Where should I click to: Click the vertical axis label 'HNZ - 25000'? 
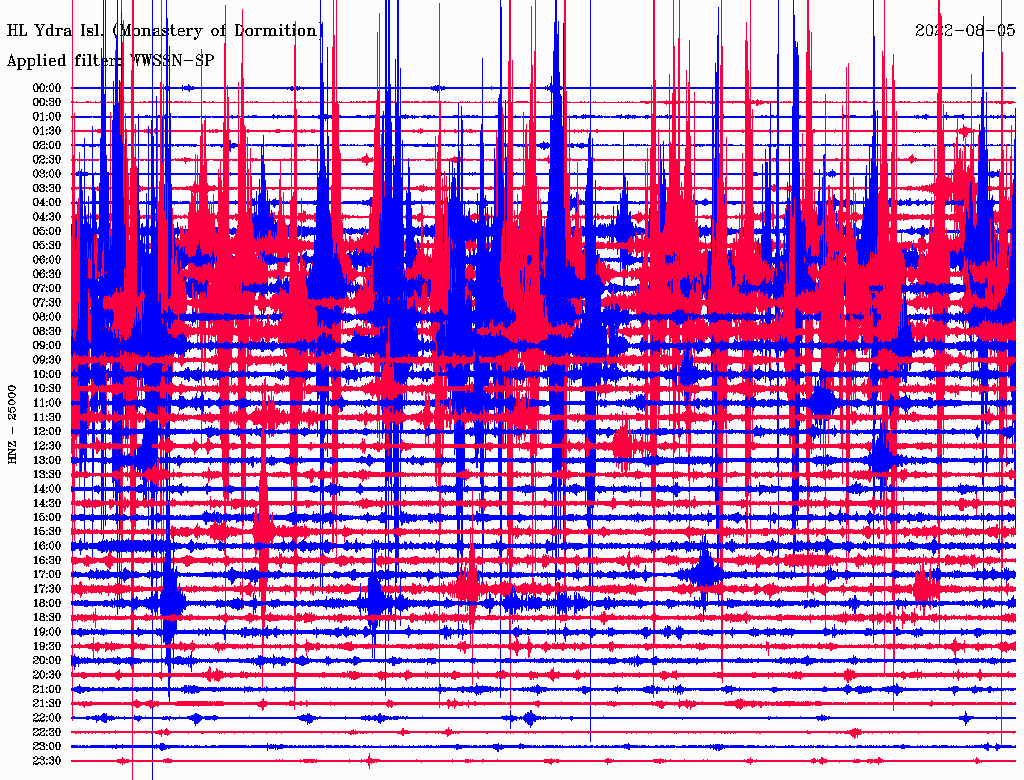coord(12,425)
